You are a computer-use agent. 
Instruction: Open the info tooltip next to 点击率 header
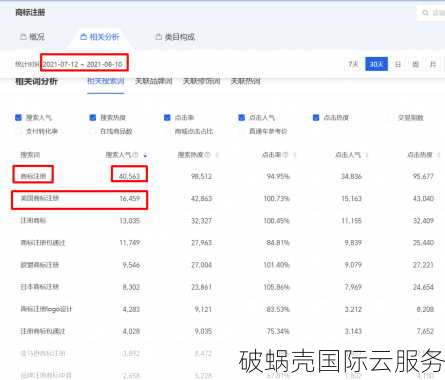click(x=286, y=155)
